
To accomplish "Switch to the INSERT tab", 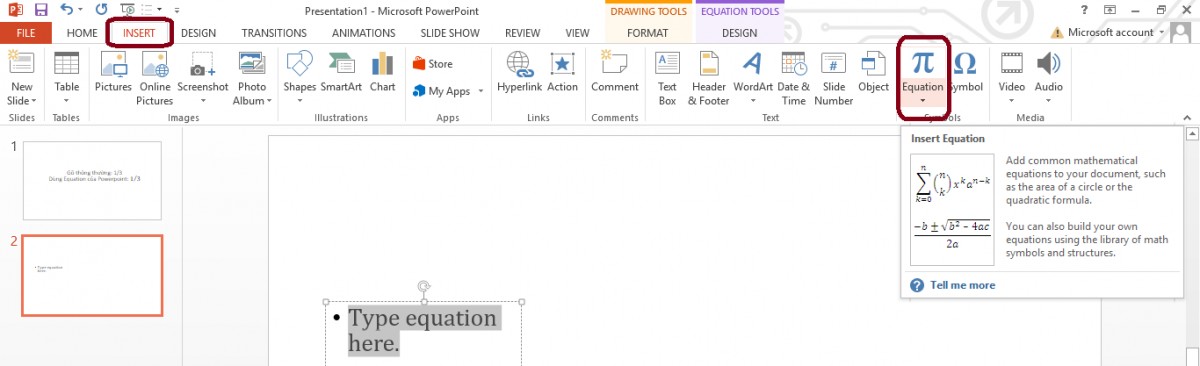I will pos(139,33).
